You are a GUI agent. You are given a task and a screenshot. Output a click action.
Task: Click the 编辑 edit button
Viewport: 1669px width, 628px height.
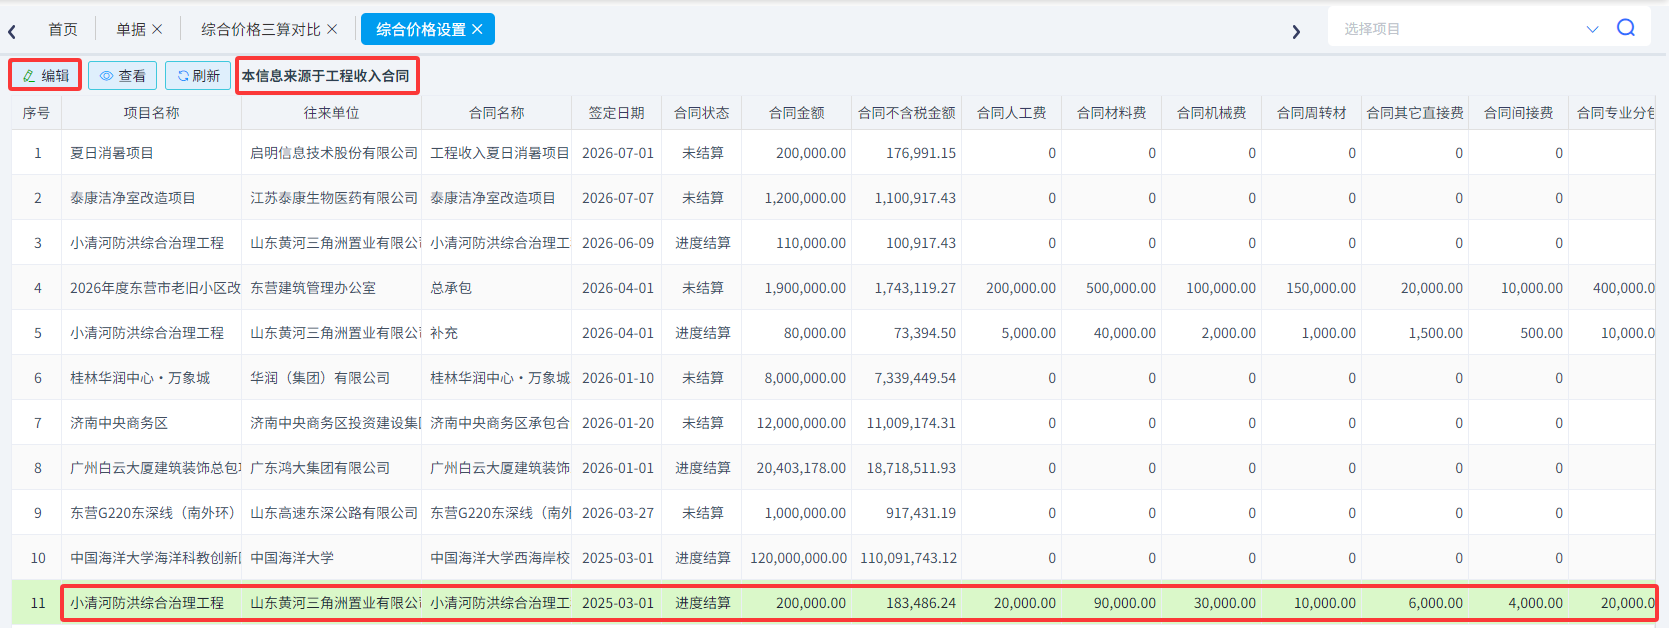click(x=46, y=75)
